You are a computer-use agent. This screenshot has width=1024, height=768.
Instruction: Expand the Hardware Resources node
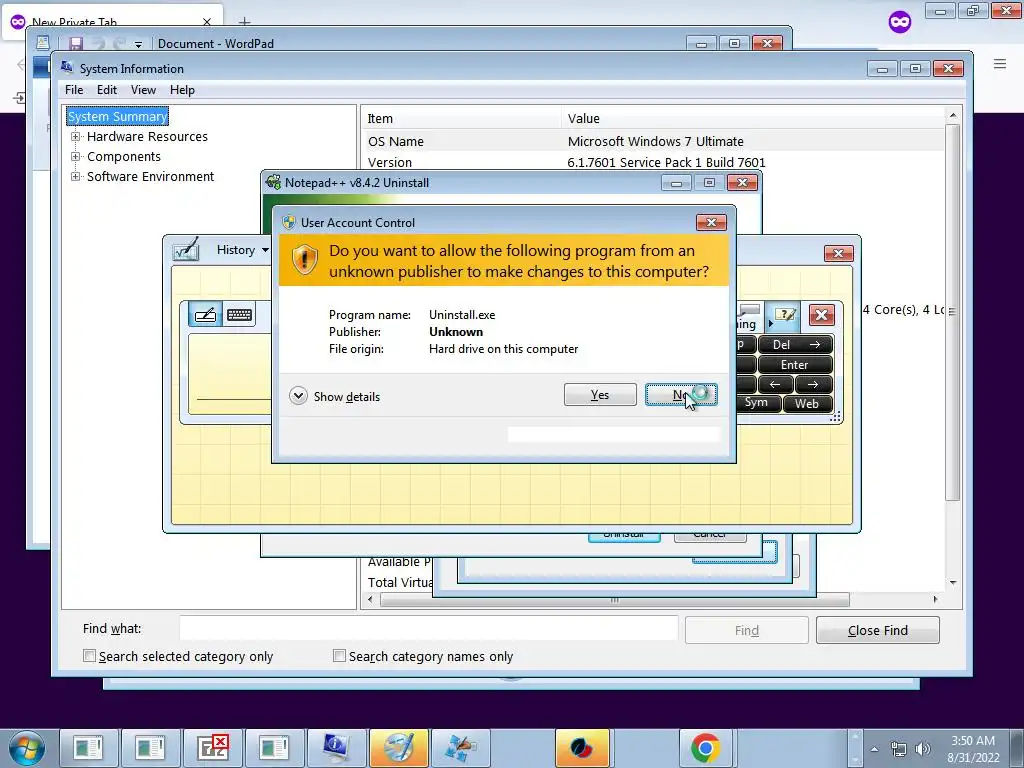76,136
